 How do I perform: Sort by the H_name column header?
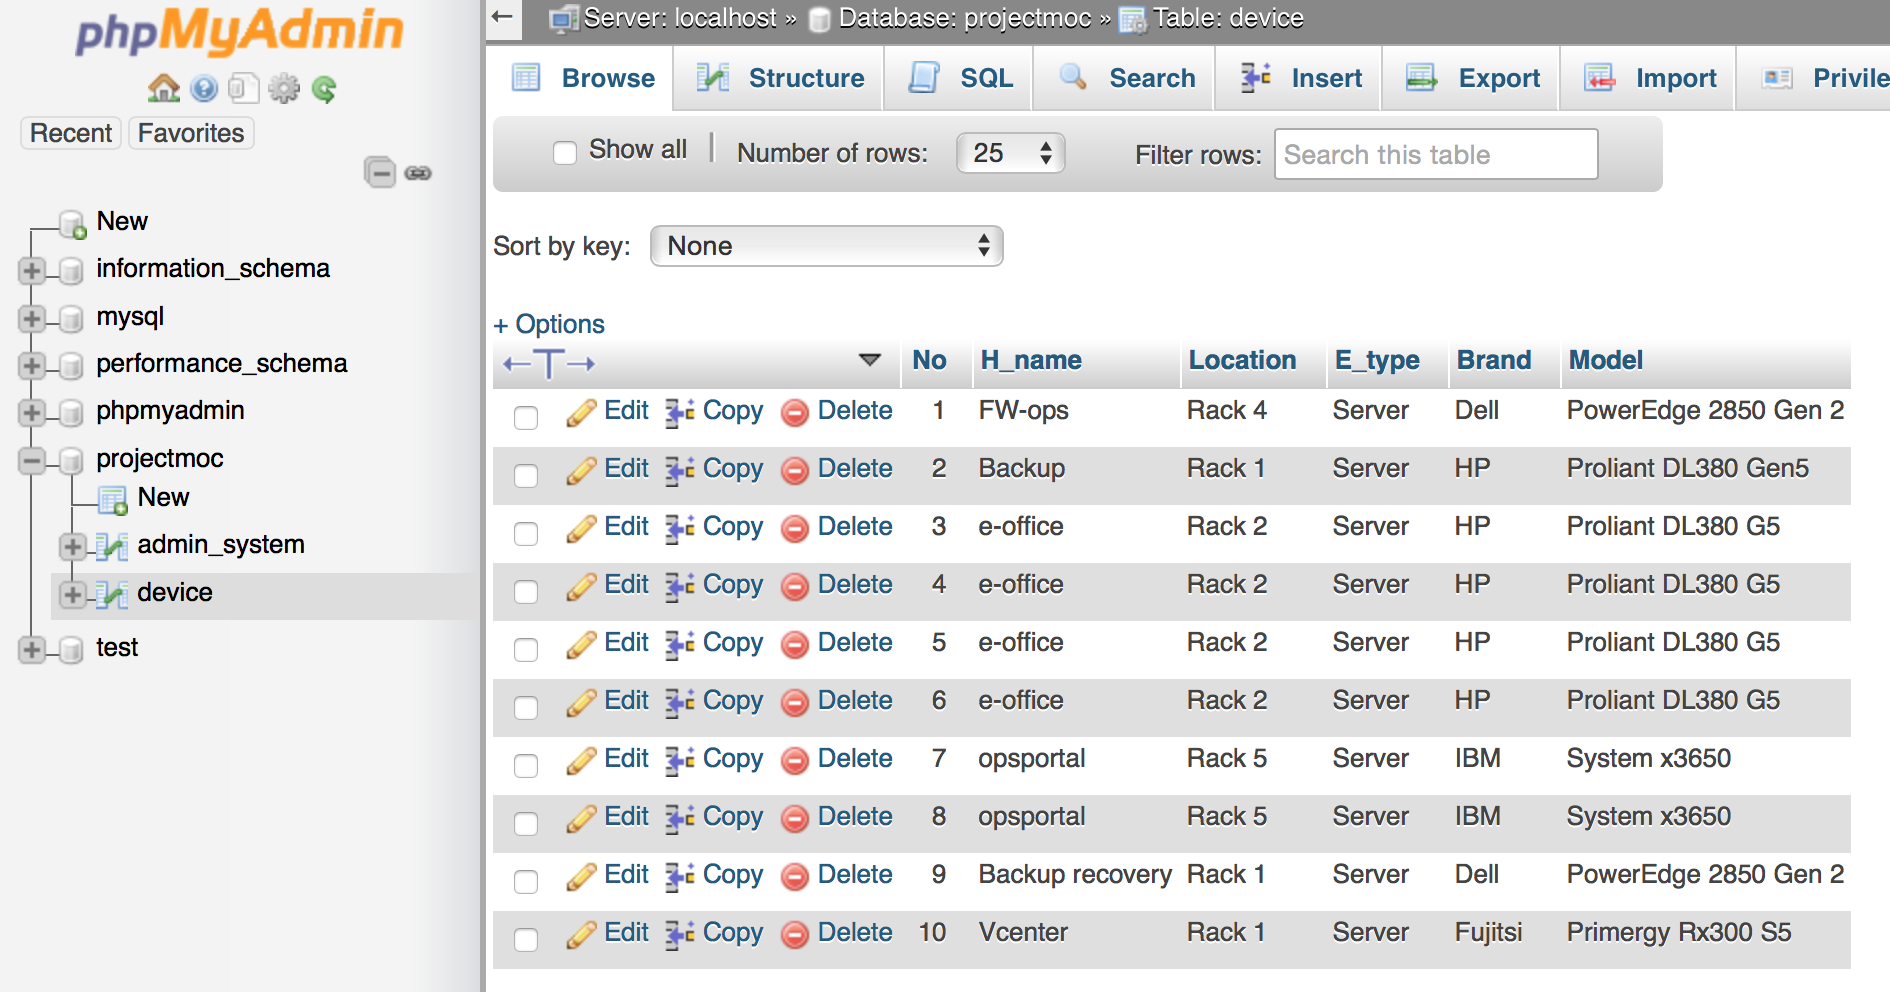(1031, 360)
